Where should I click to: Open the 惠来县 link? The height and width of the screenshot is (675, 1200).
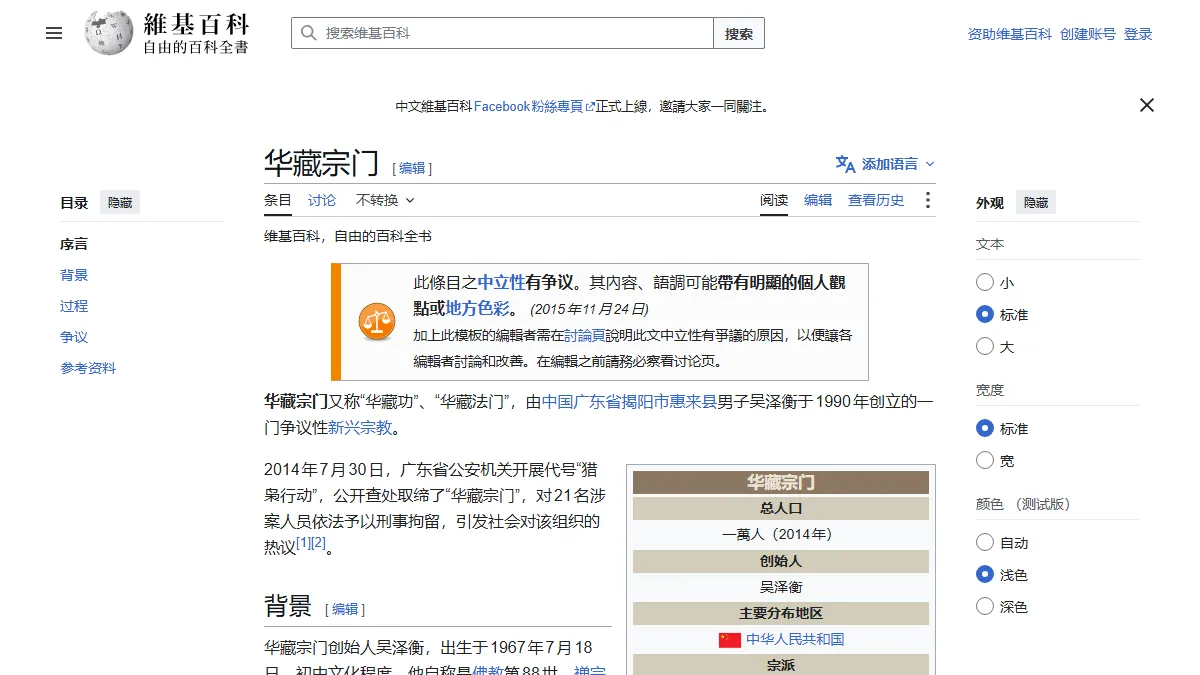(693, 402)
